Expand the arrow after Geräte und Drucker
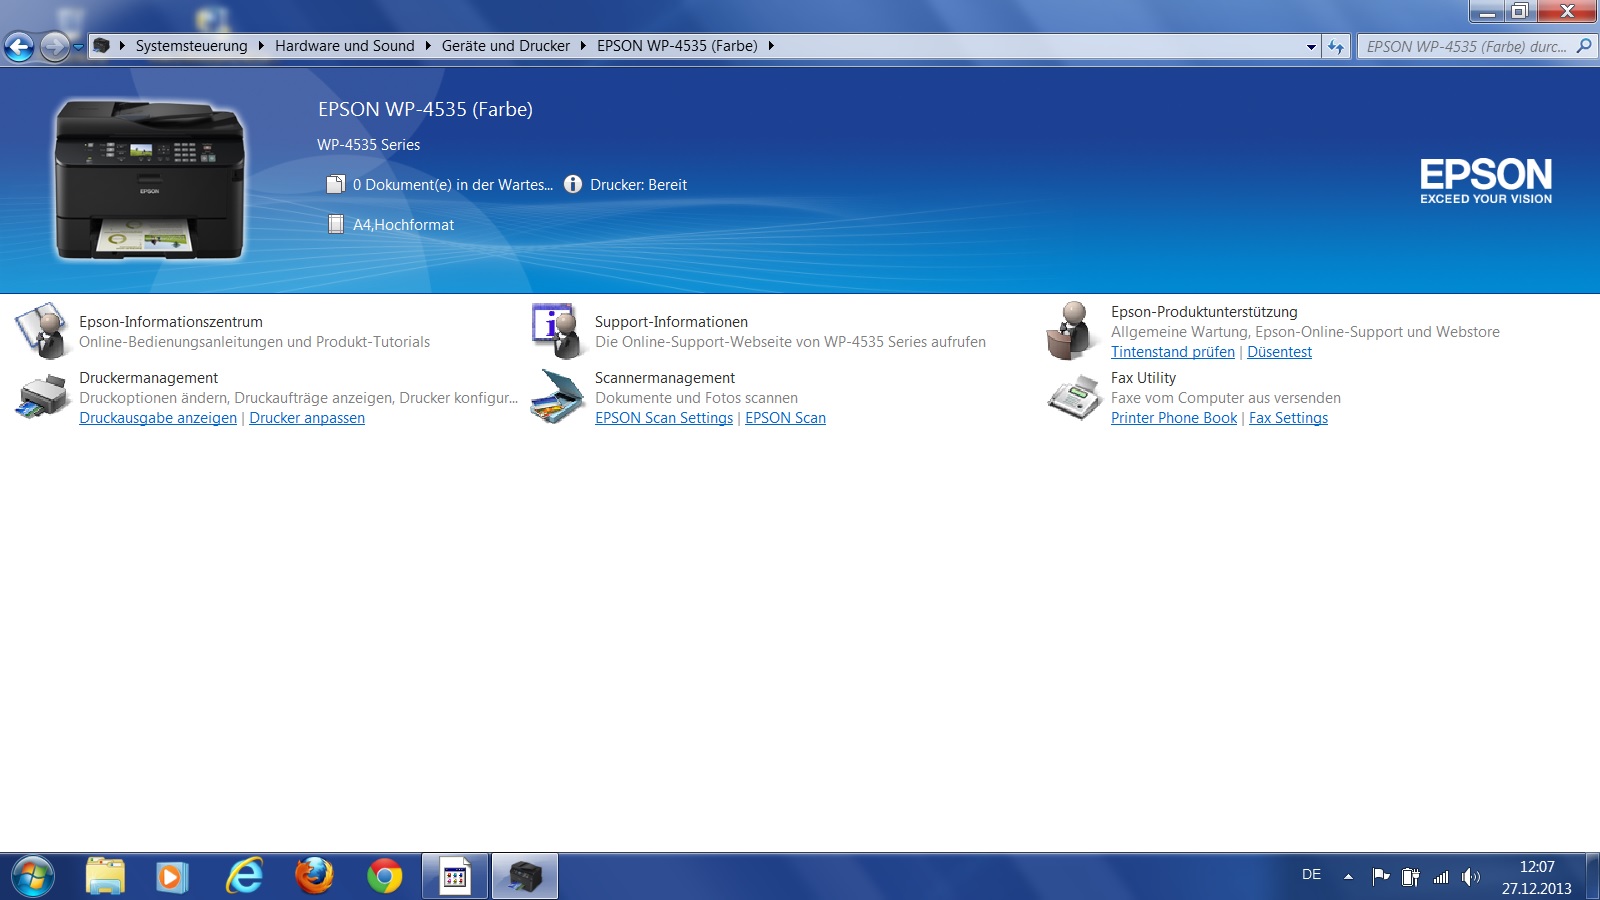1600x900 pixels. click(583, 46)
